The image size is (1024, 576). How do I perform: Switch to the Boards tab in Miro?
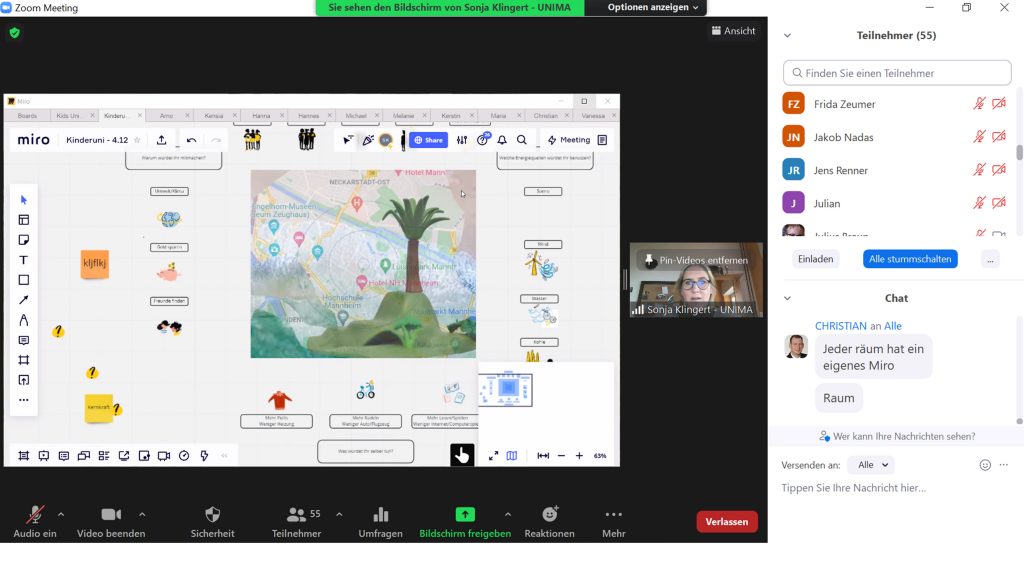[x=27, y=116]
